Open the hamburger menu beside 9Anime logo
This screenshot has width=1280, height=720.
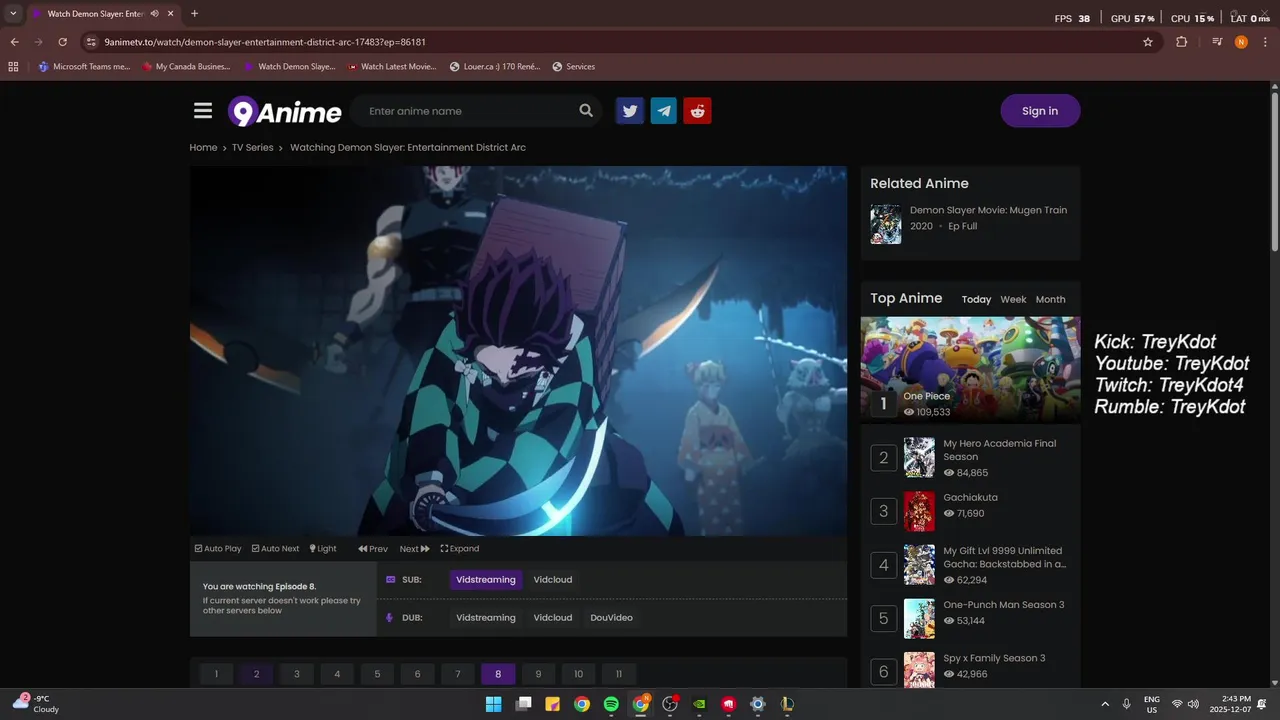tap(203, 111)
